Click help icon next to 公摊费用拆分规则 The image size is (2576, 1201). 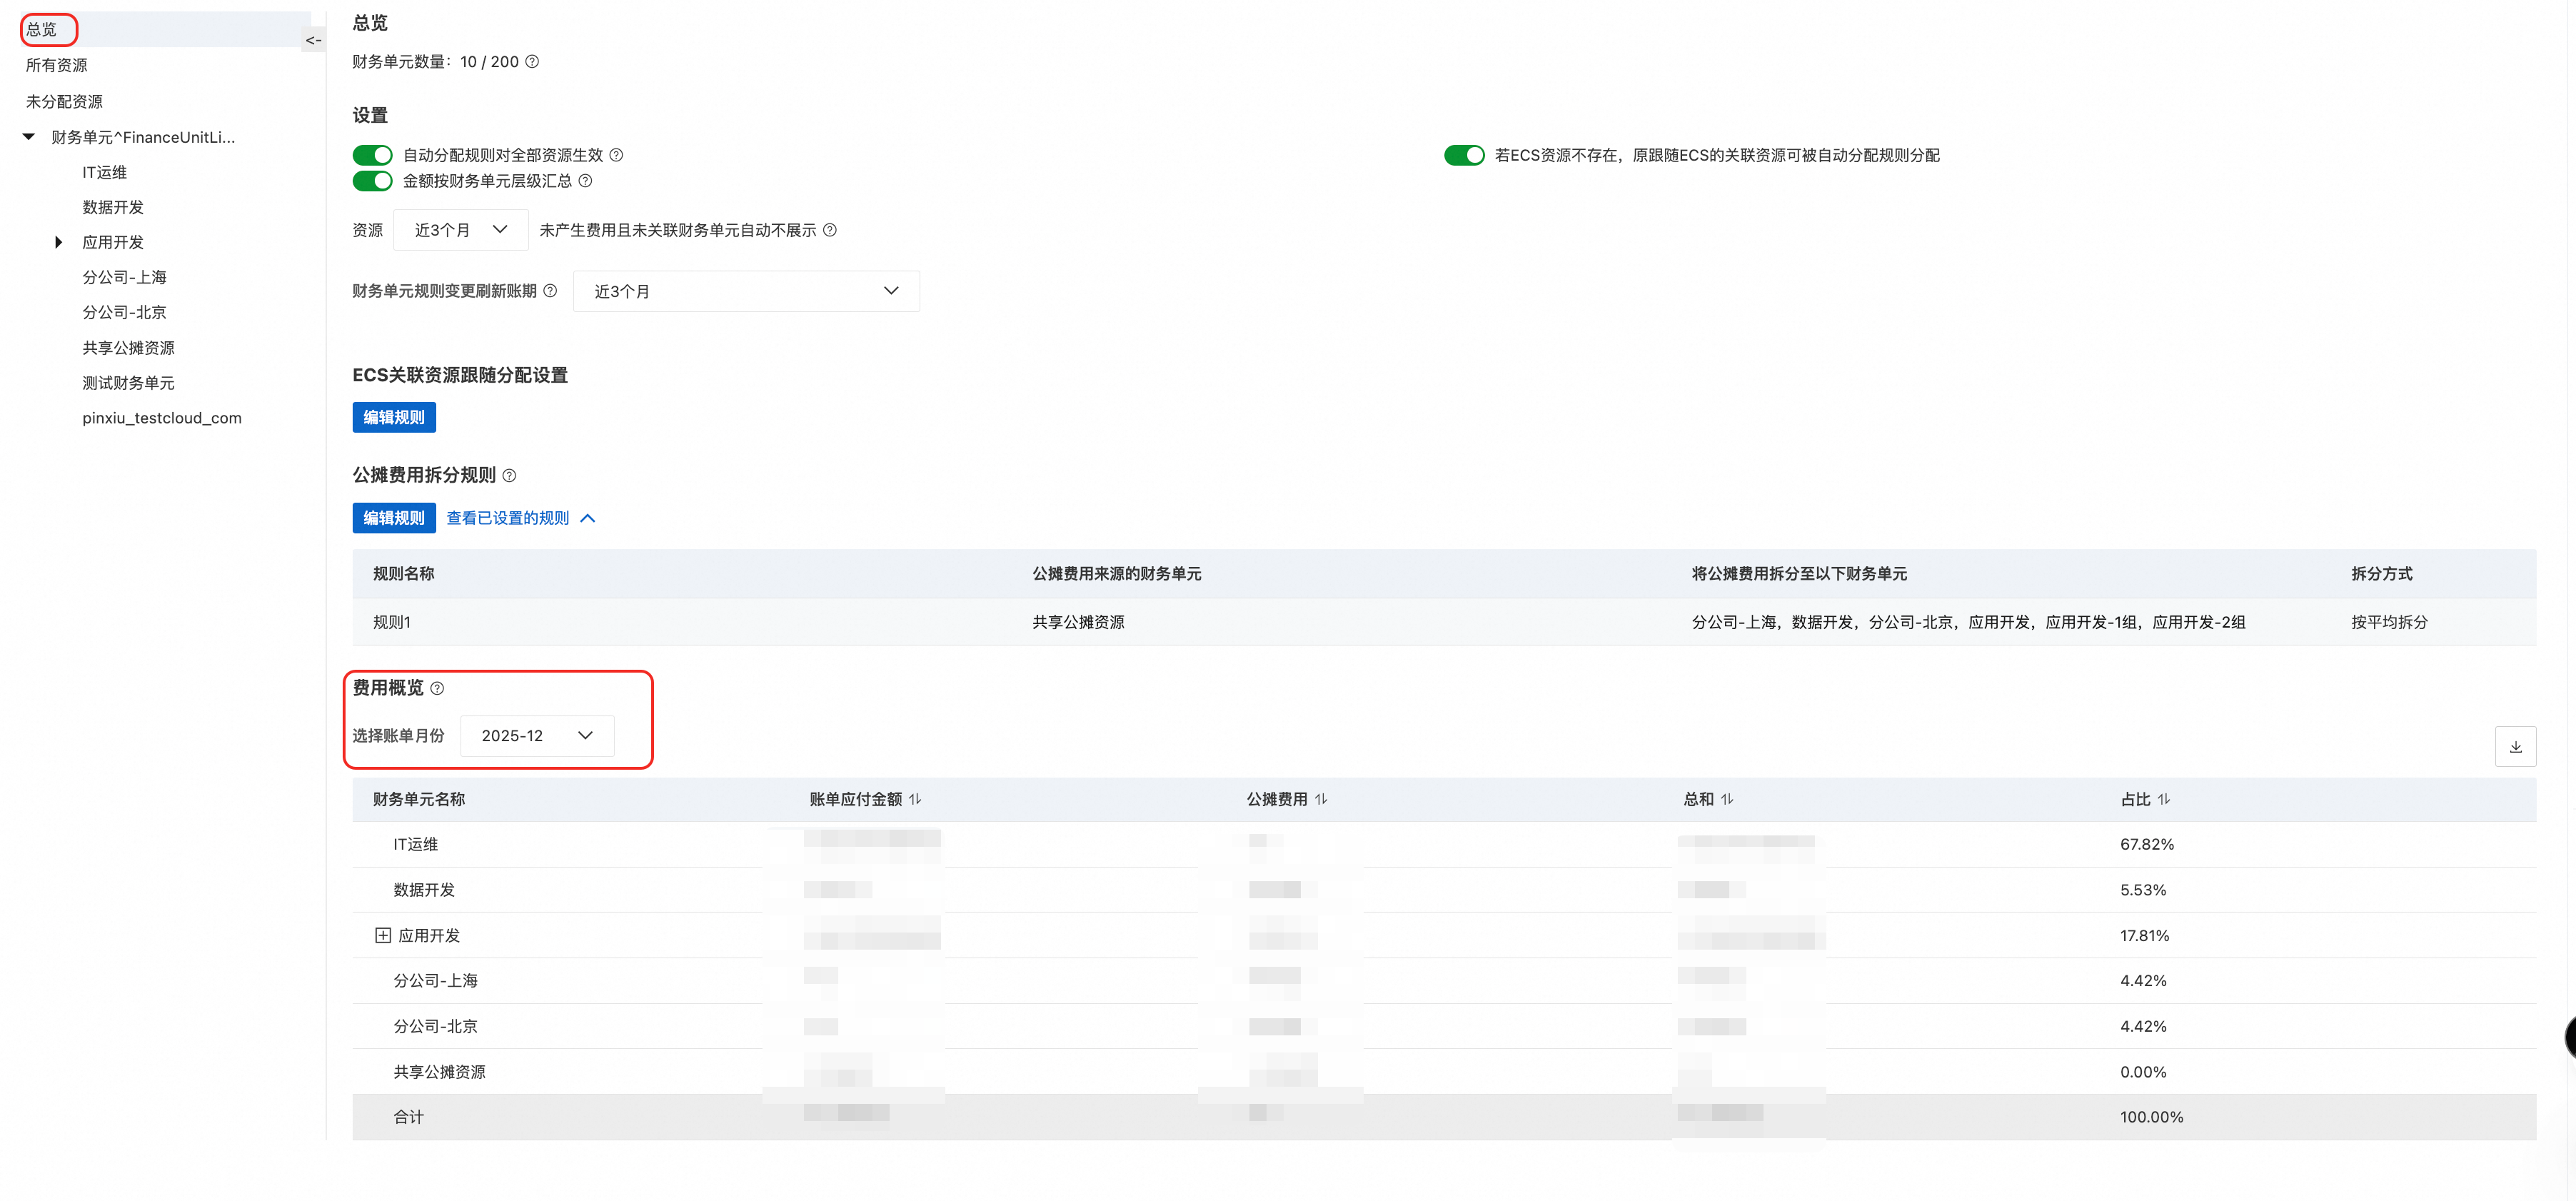(509, 475)
